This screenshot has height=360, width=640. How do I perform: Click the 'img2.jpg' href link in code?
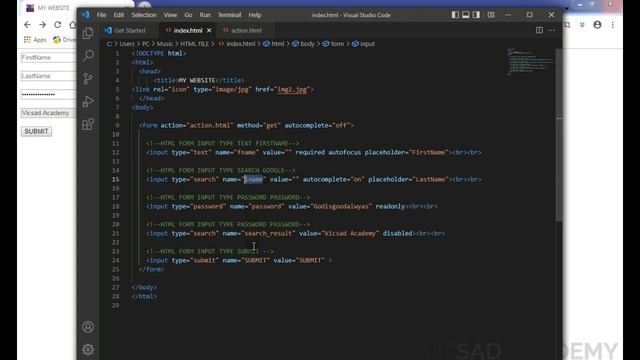click(x=292, y=89)
